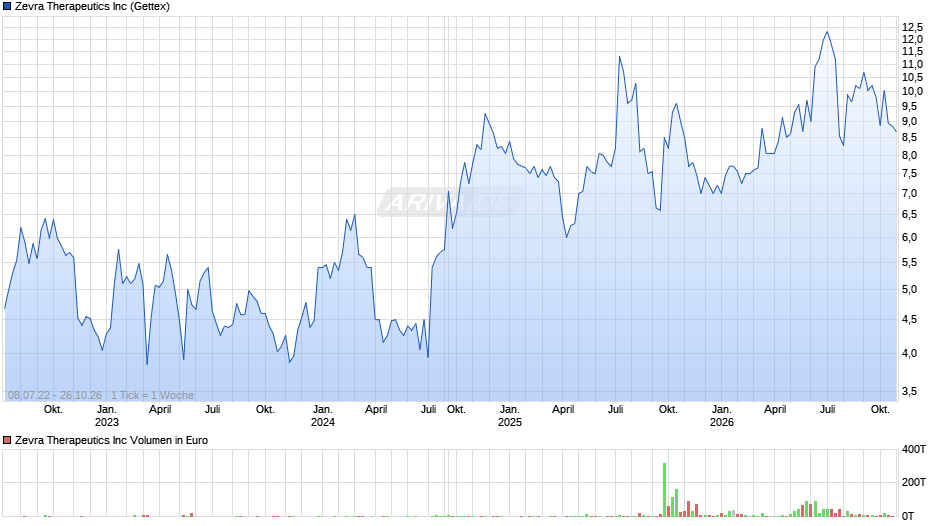
Task: Click the chart title 'Zevra Therapeutics Inc (Gettex)'
Action: click(x=92, y=7)
